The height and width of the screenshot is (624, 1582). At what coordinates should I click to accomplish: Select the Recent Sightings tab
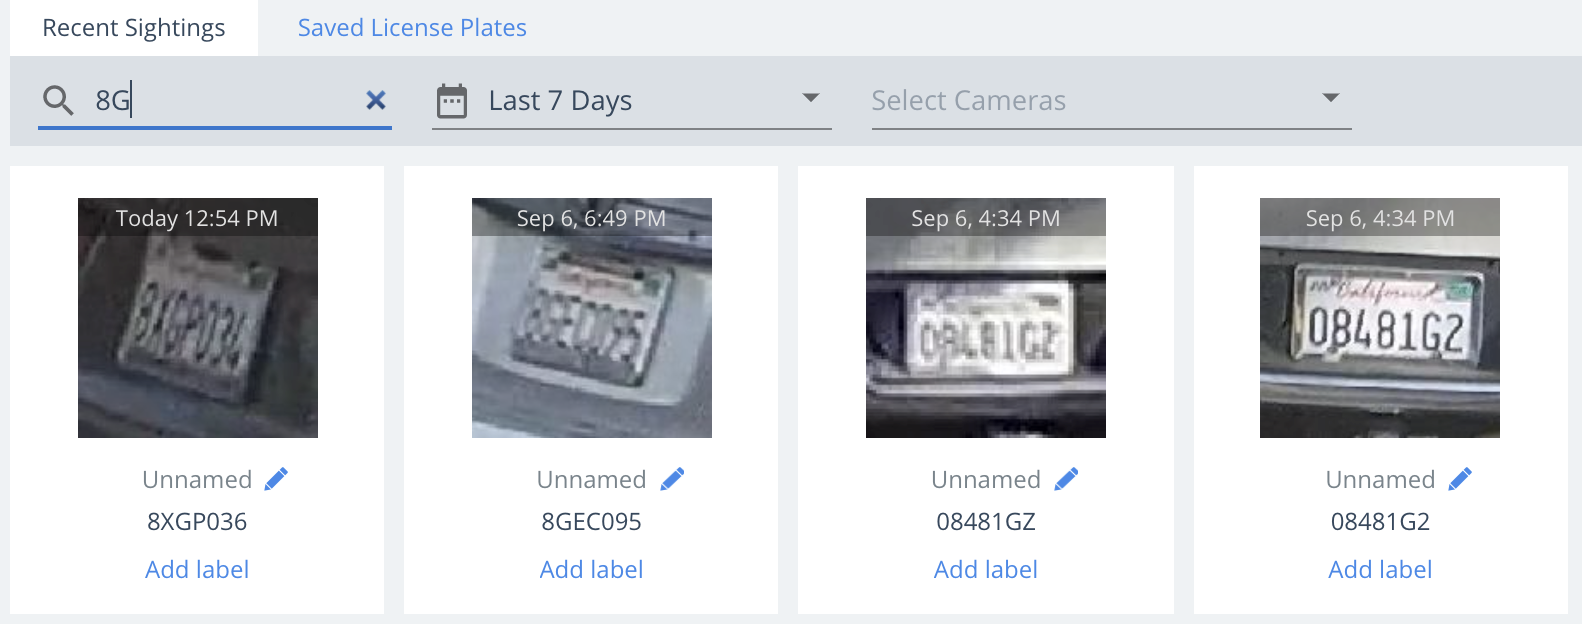[134, 28]
